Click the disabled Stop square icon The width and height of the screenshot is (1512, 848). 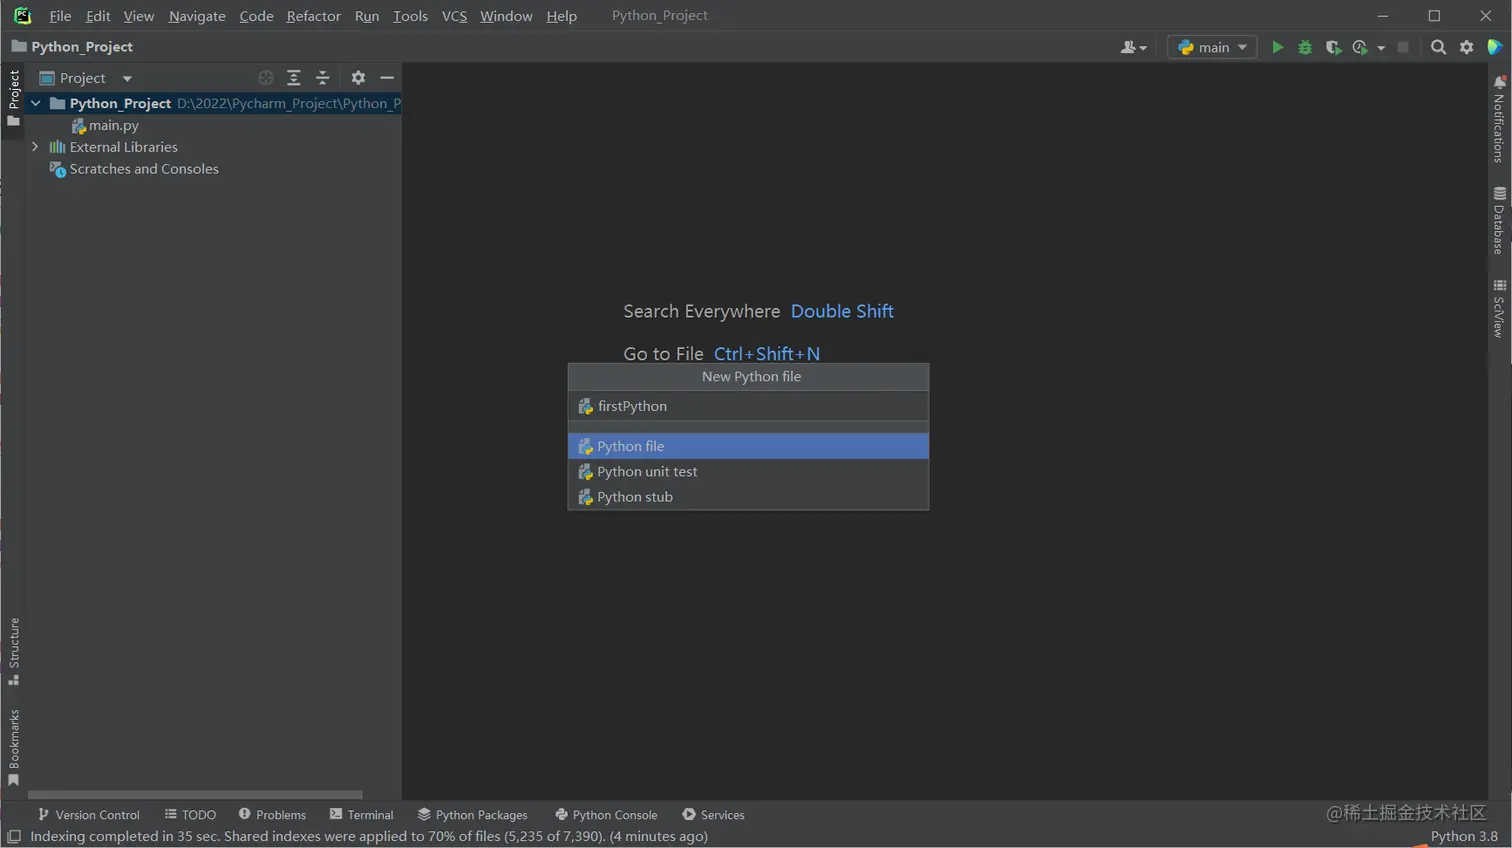point(1403,47)
